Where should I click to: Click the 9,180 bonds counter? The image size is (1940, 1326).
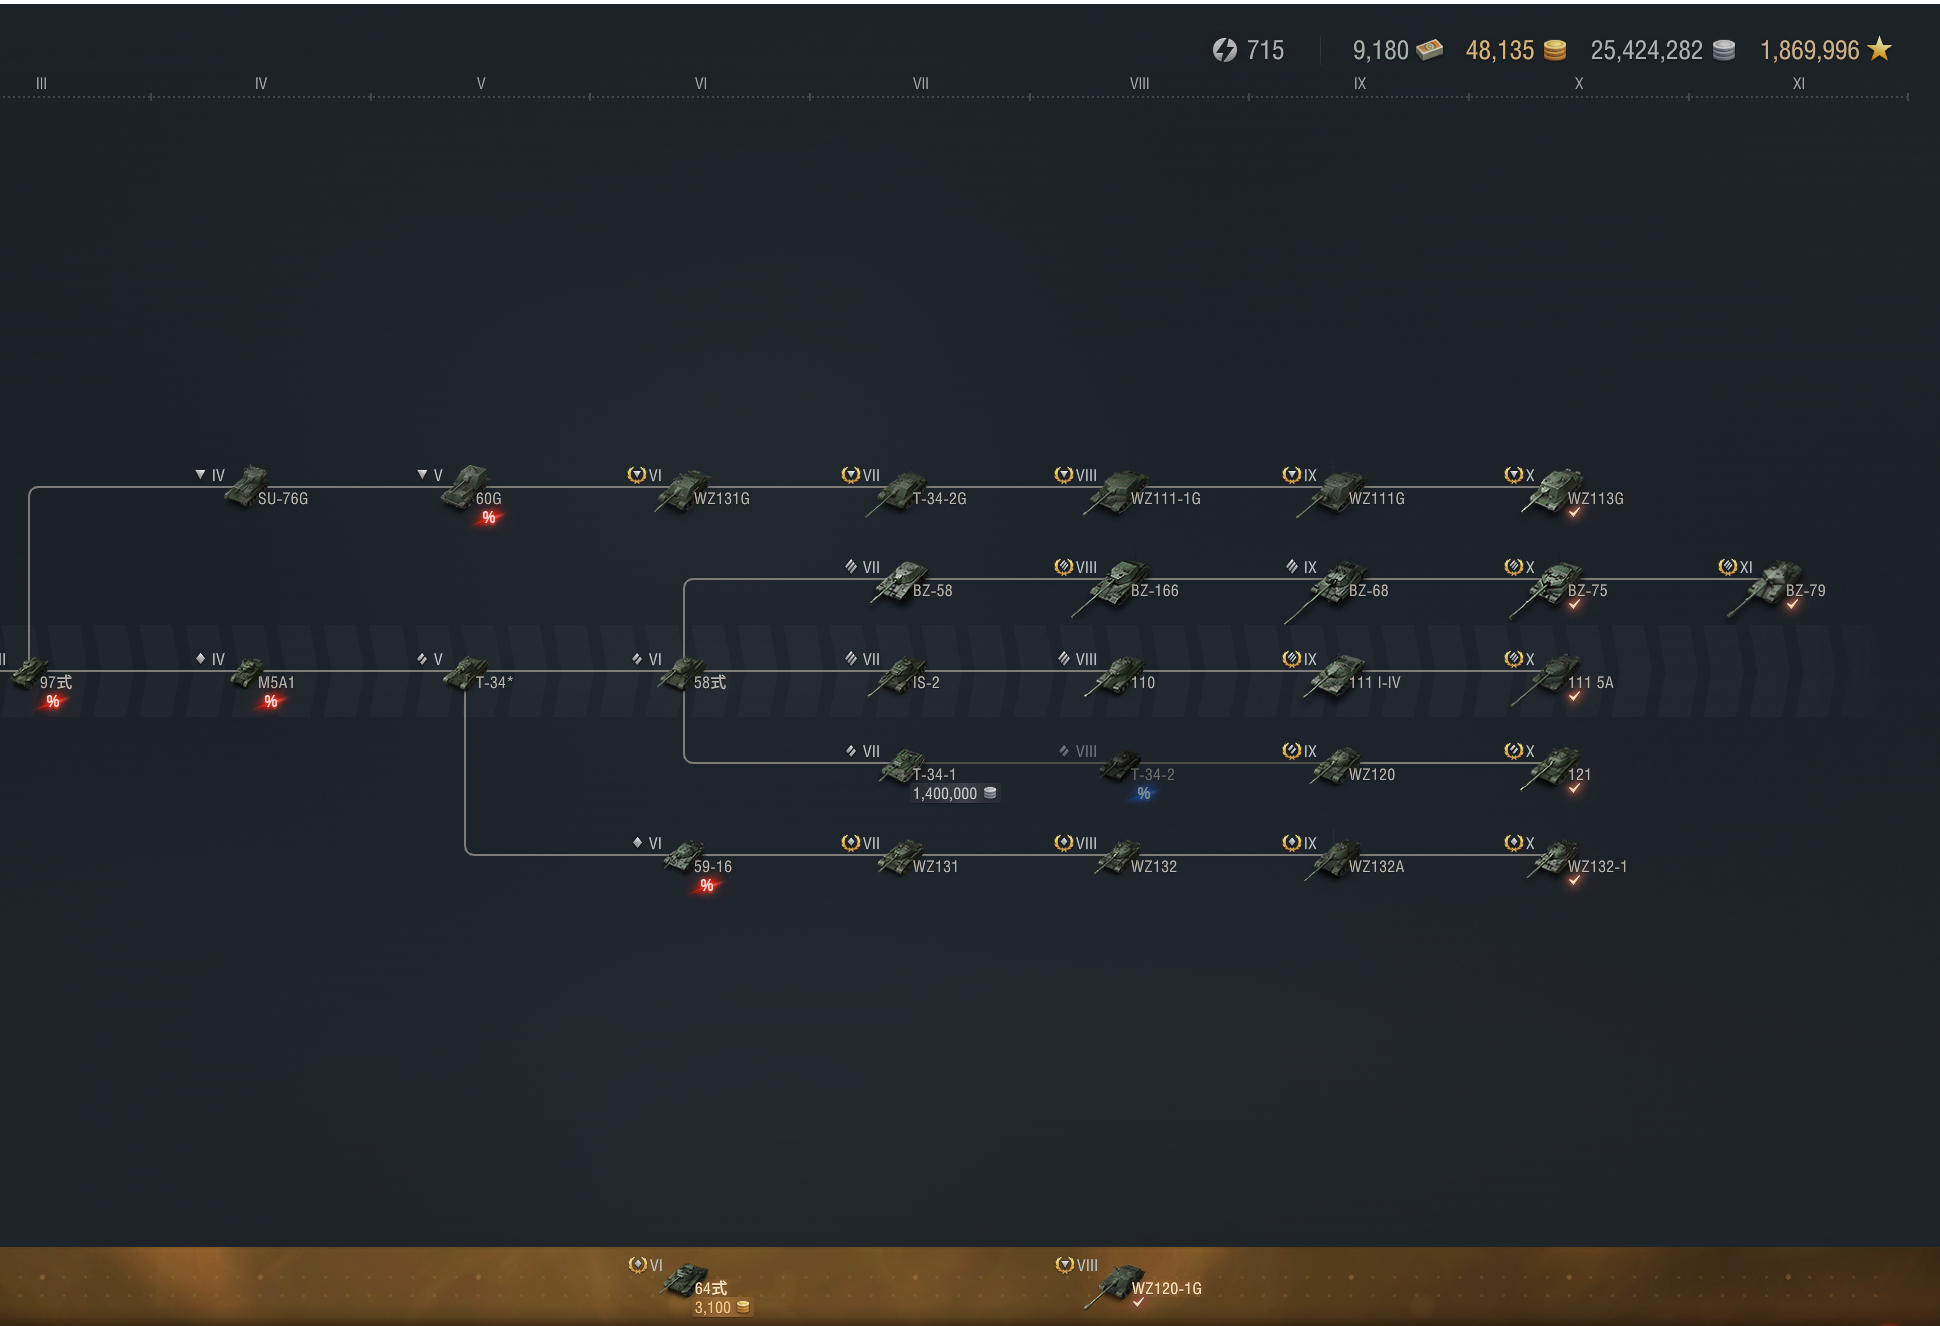click(x=1381, y=50)
